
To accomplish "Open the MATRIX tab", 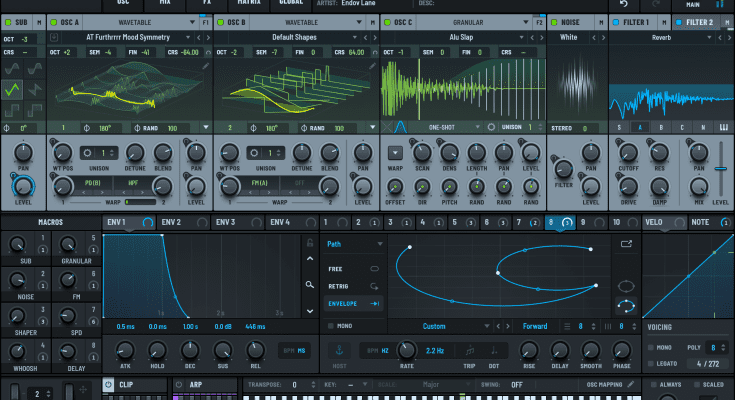I will (x=249, y=3).
